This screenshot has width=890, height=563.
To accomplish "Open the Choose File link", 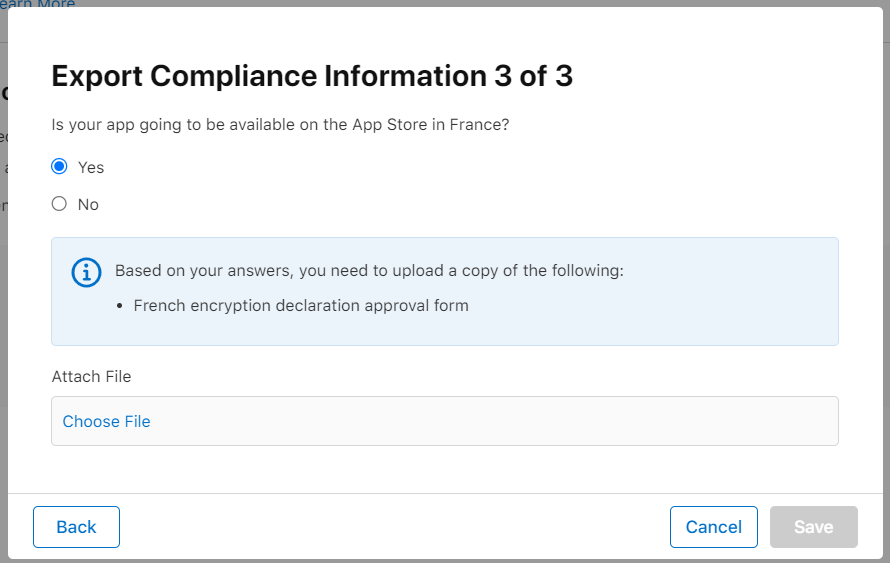I will tap(106, 421).
